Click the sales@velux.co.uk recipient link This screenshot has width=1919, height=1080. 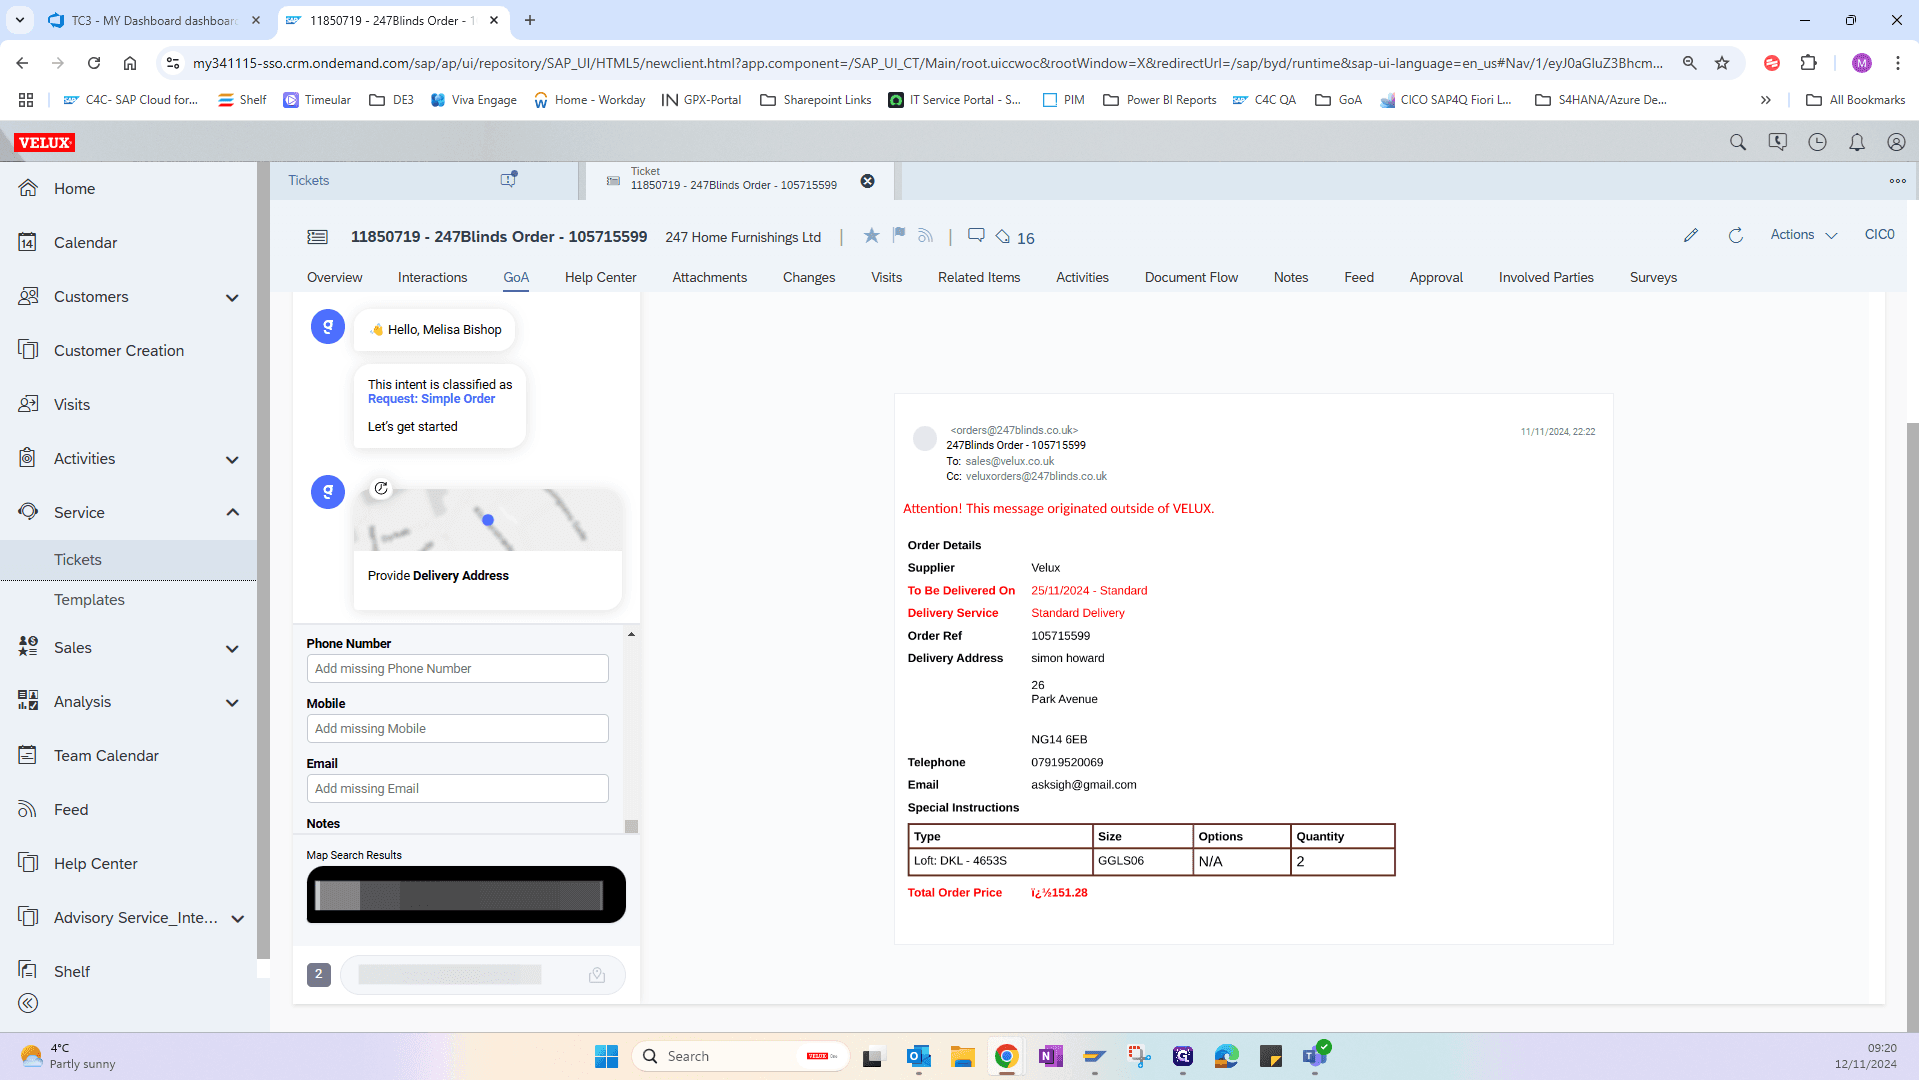1009,462
